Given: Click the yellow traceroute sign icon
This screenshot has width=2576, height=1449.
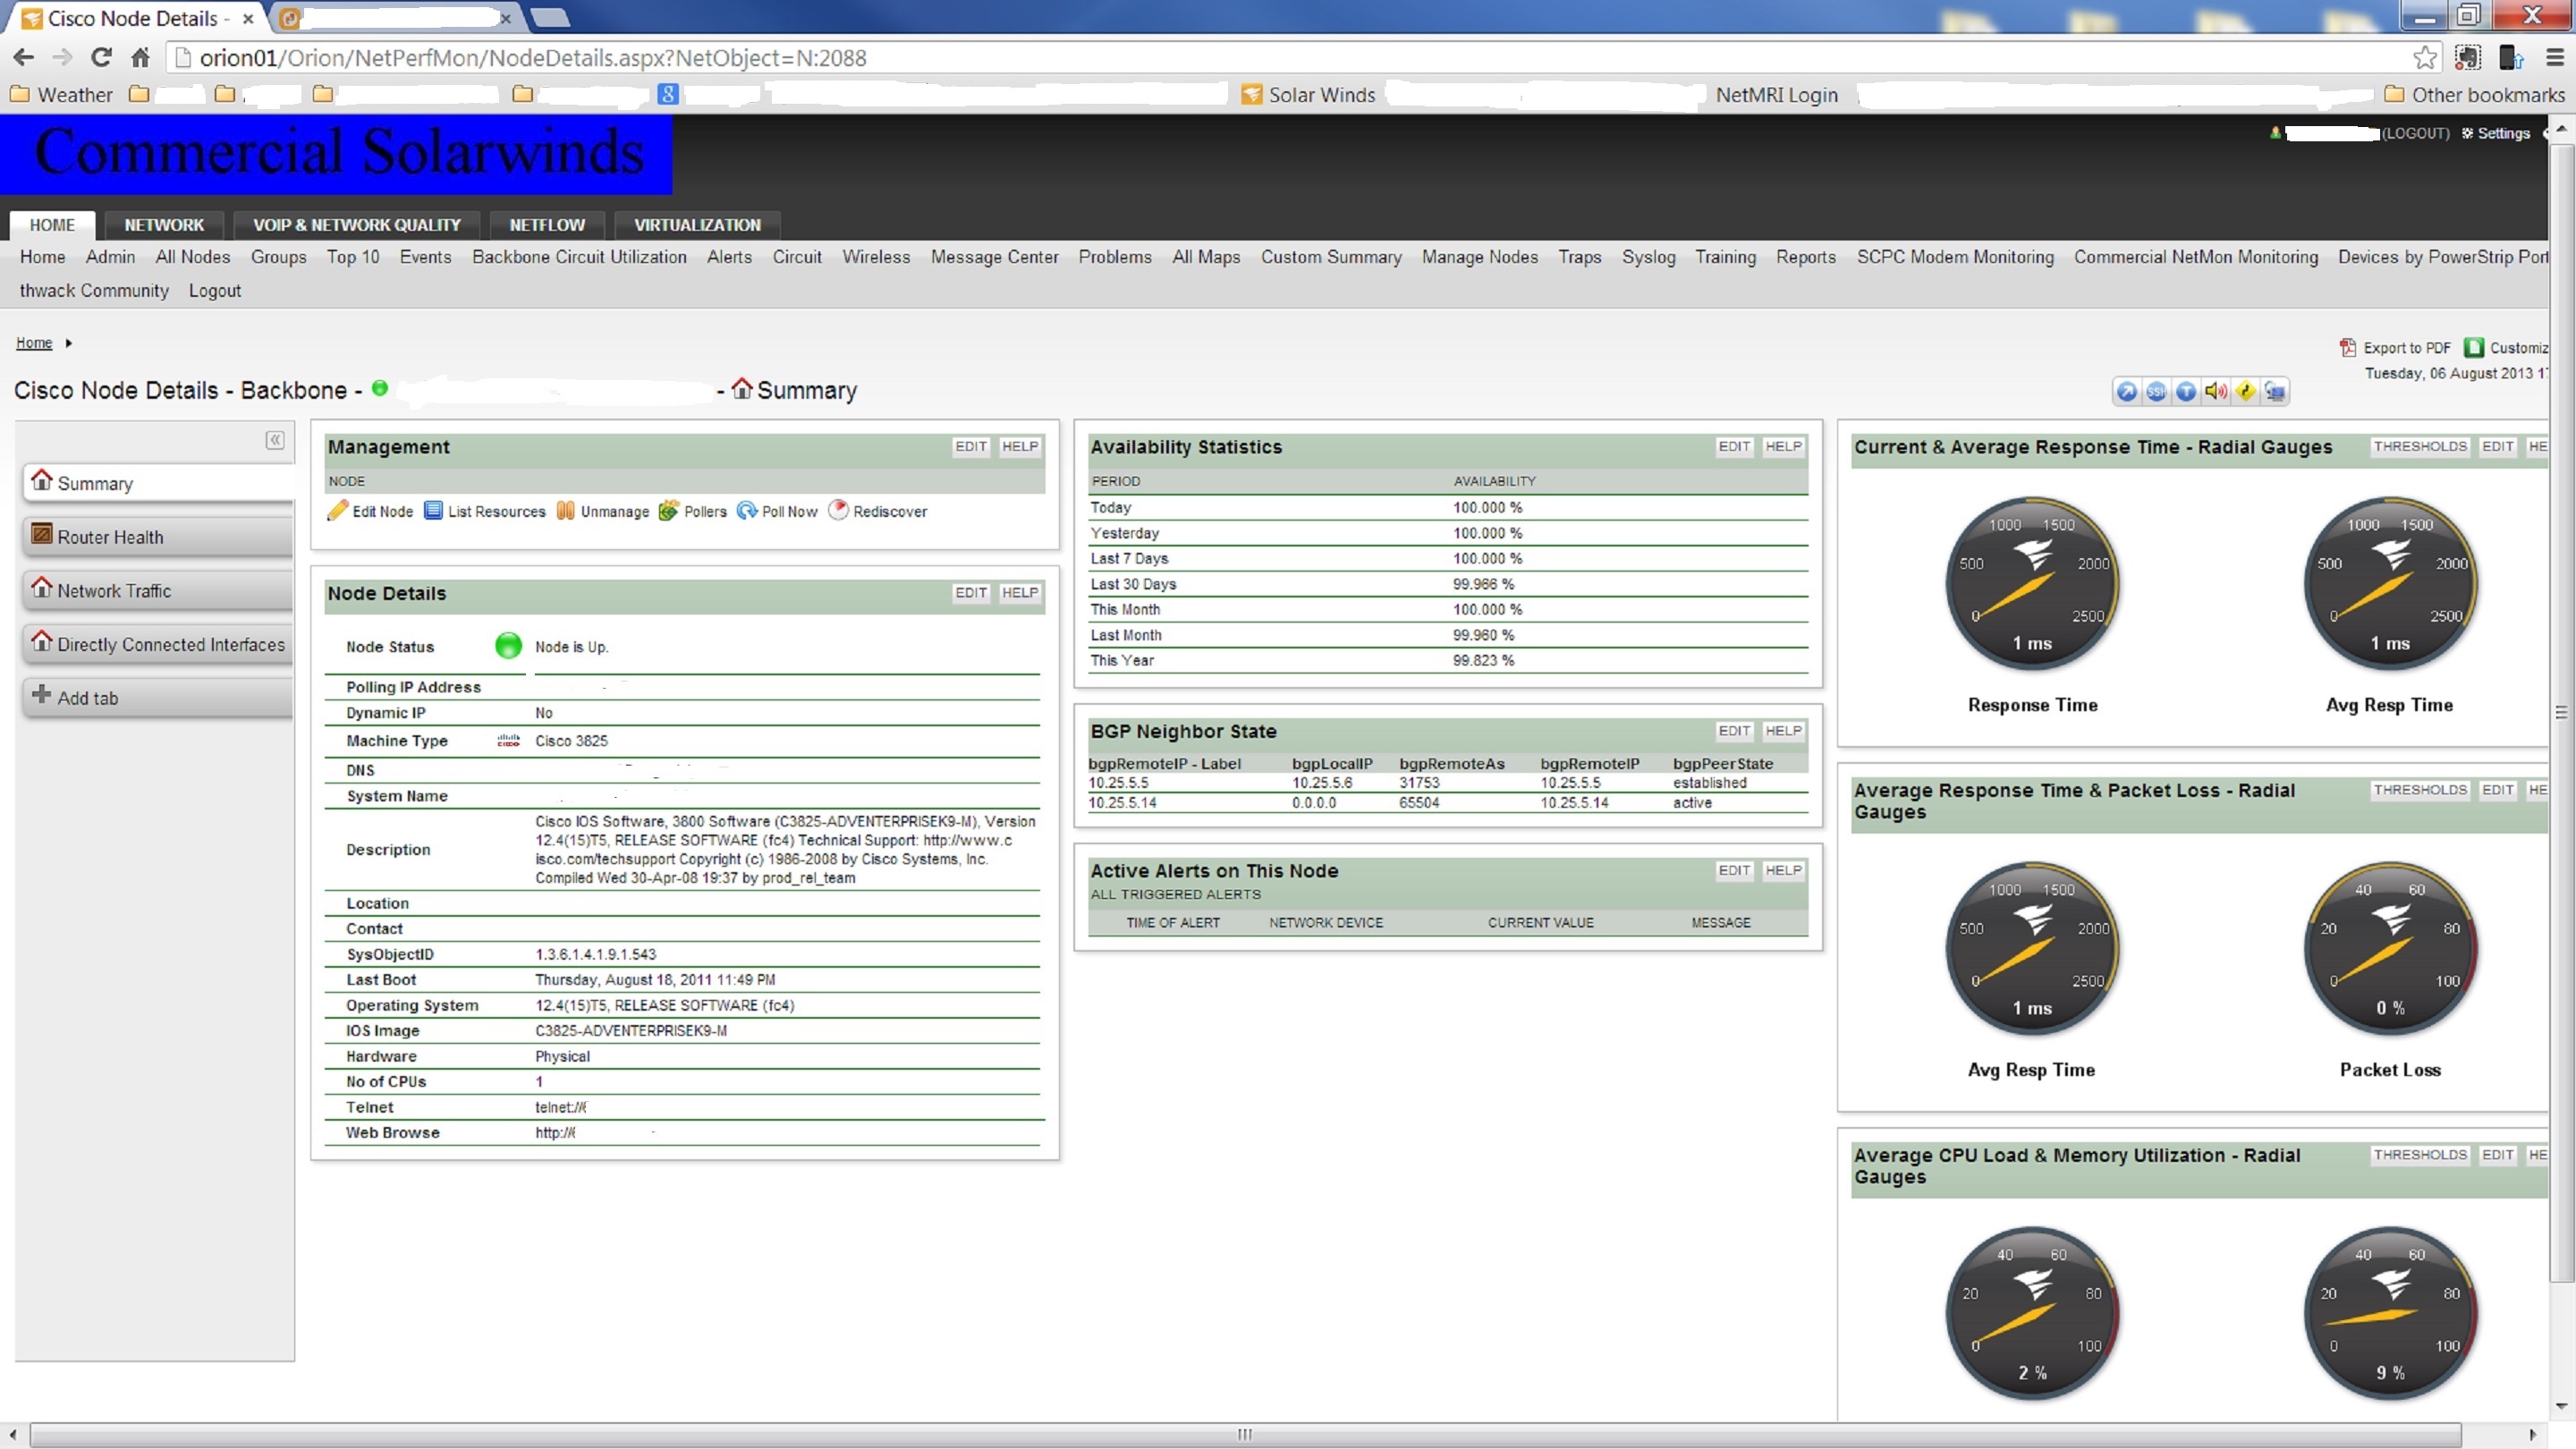Looking at the screenshot, I should [2245, 392].
